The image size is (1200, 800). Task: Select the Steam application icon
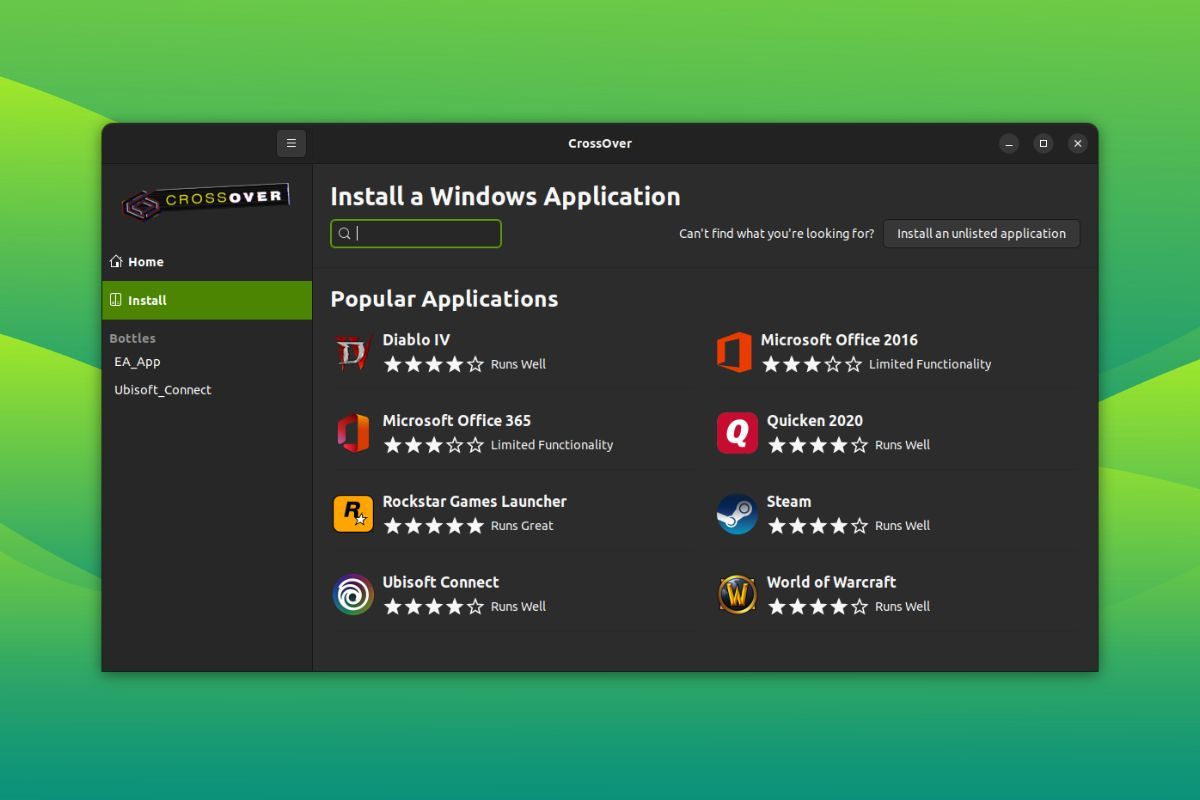pyautogui.click(x=737, y=514)
